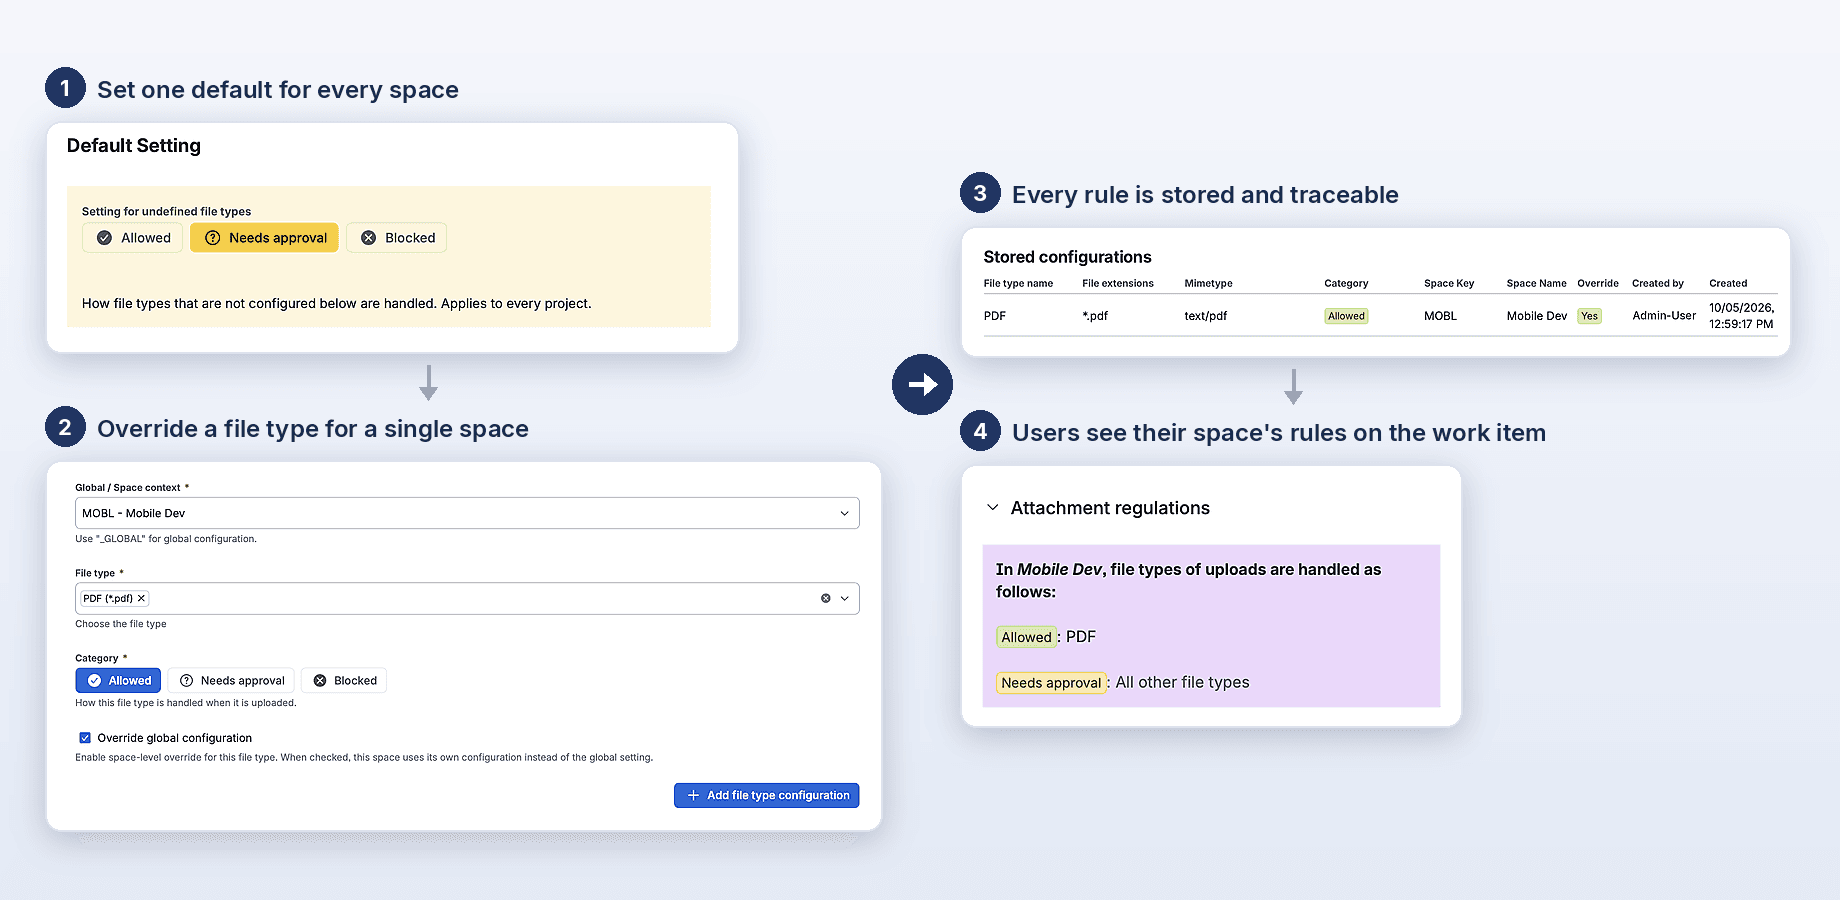Click the creation date 10/05/2026 cell
This screenshot has height=900, width=1840.
point(1741,316)
